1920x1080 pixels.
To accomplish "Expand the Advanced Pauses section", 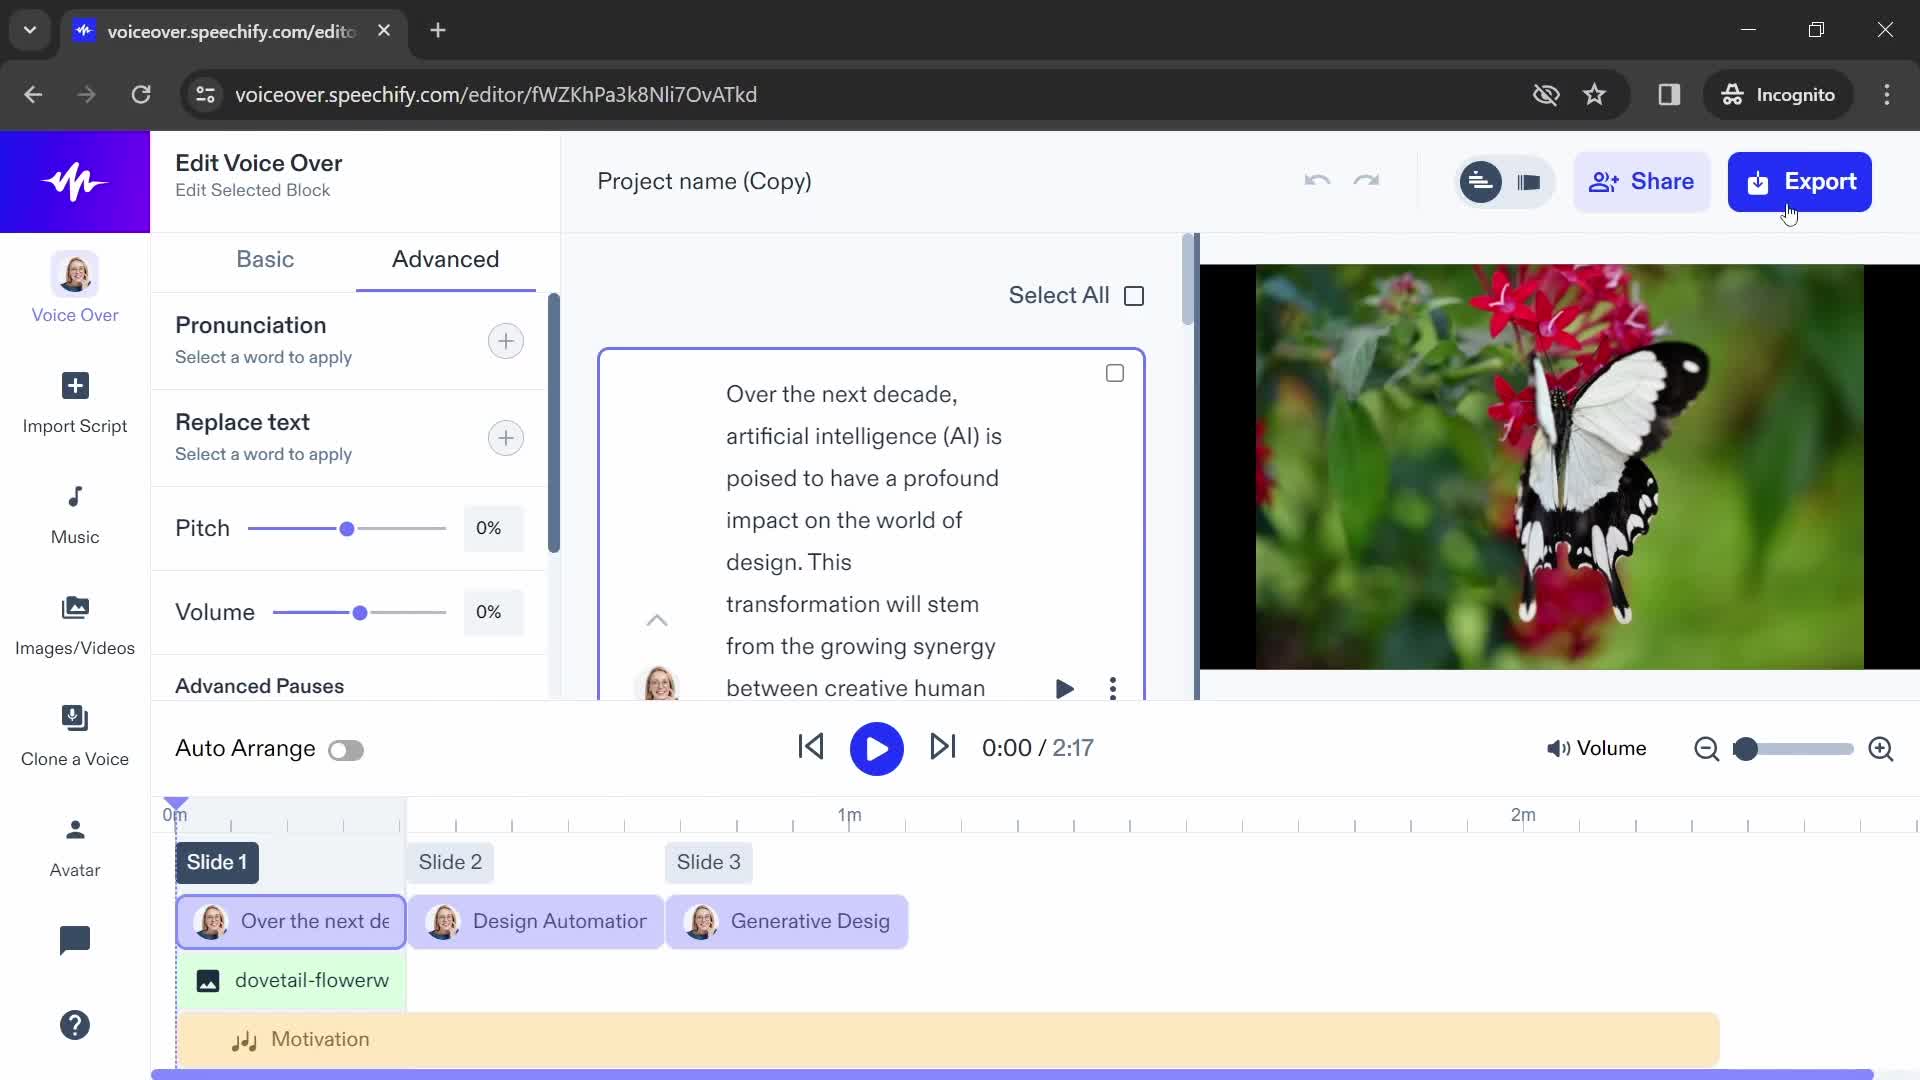I will pos(258,686).
